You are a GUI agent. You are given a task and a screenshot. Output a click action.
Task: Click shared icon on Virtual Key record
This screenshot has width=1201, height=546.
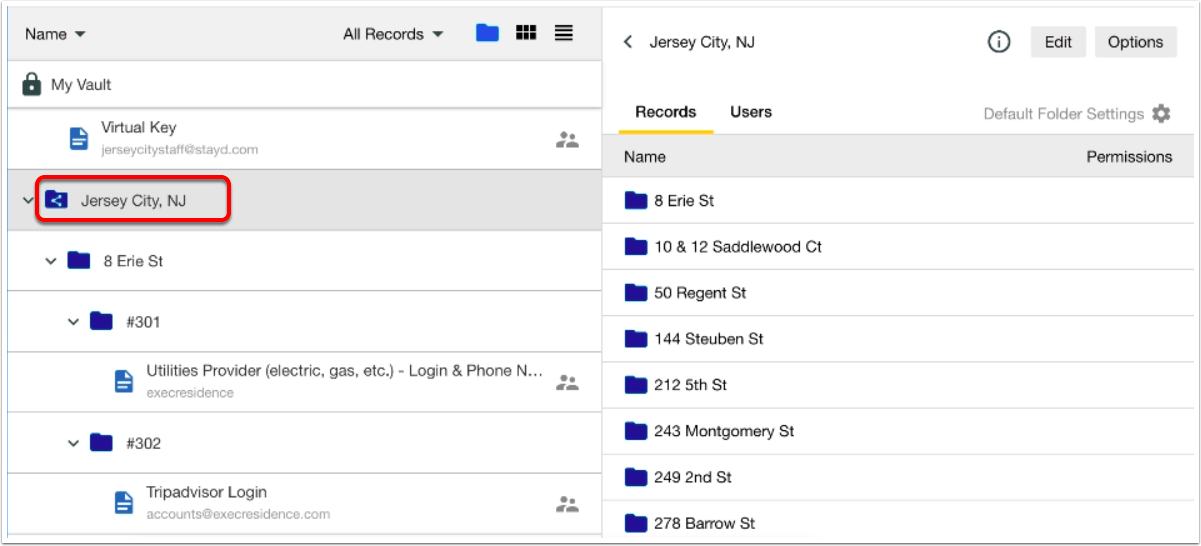[x=567, y=140]
